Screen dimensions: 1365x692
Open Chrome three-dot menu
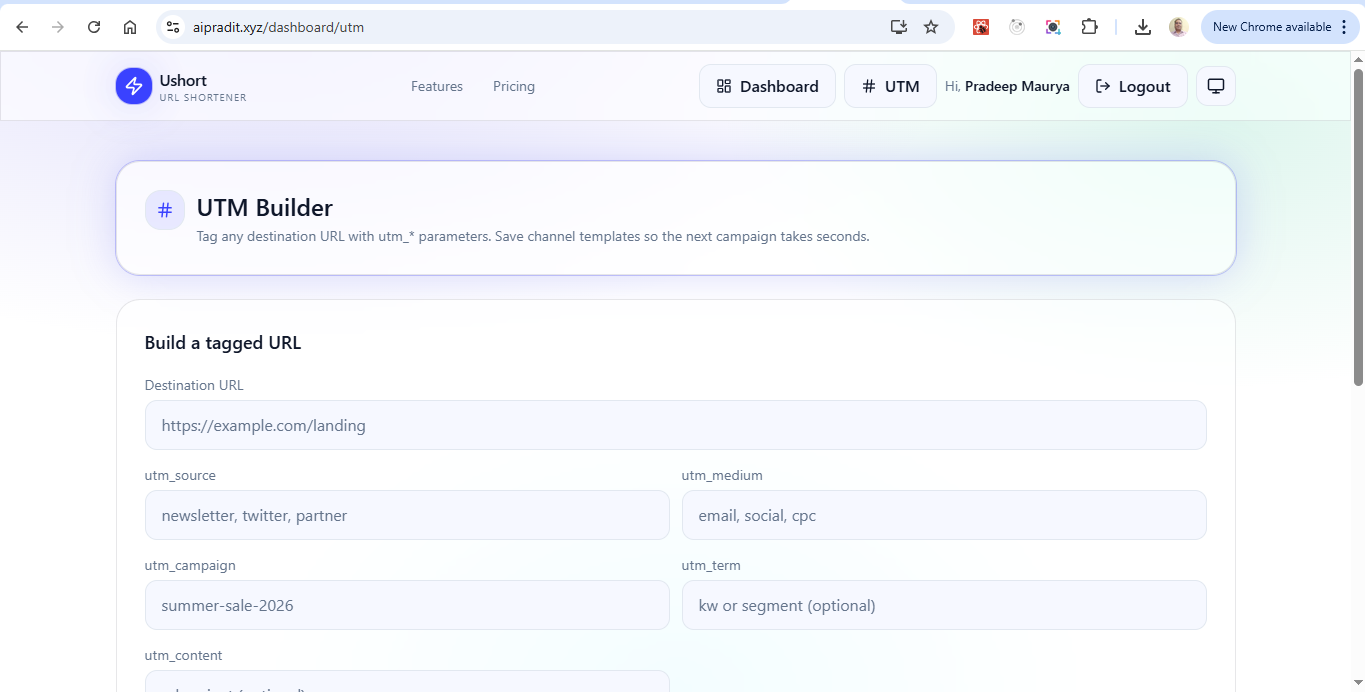coord(1343,27)
